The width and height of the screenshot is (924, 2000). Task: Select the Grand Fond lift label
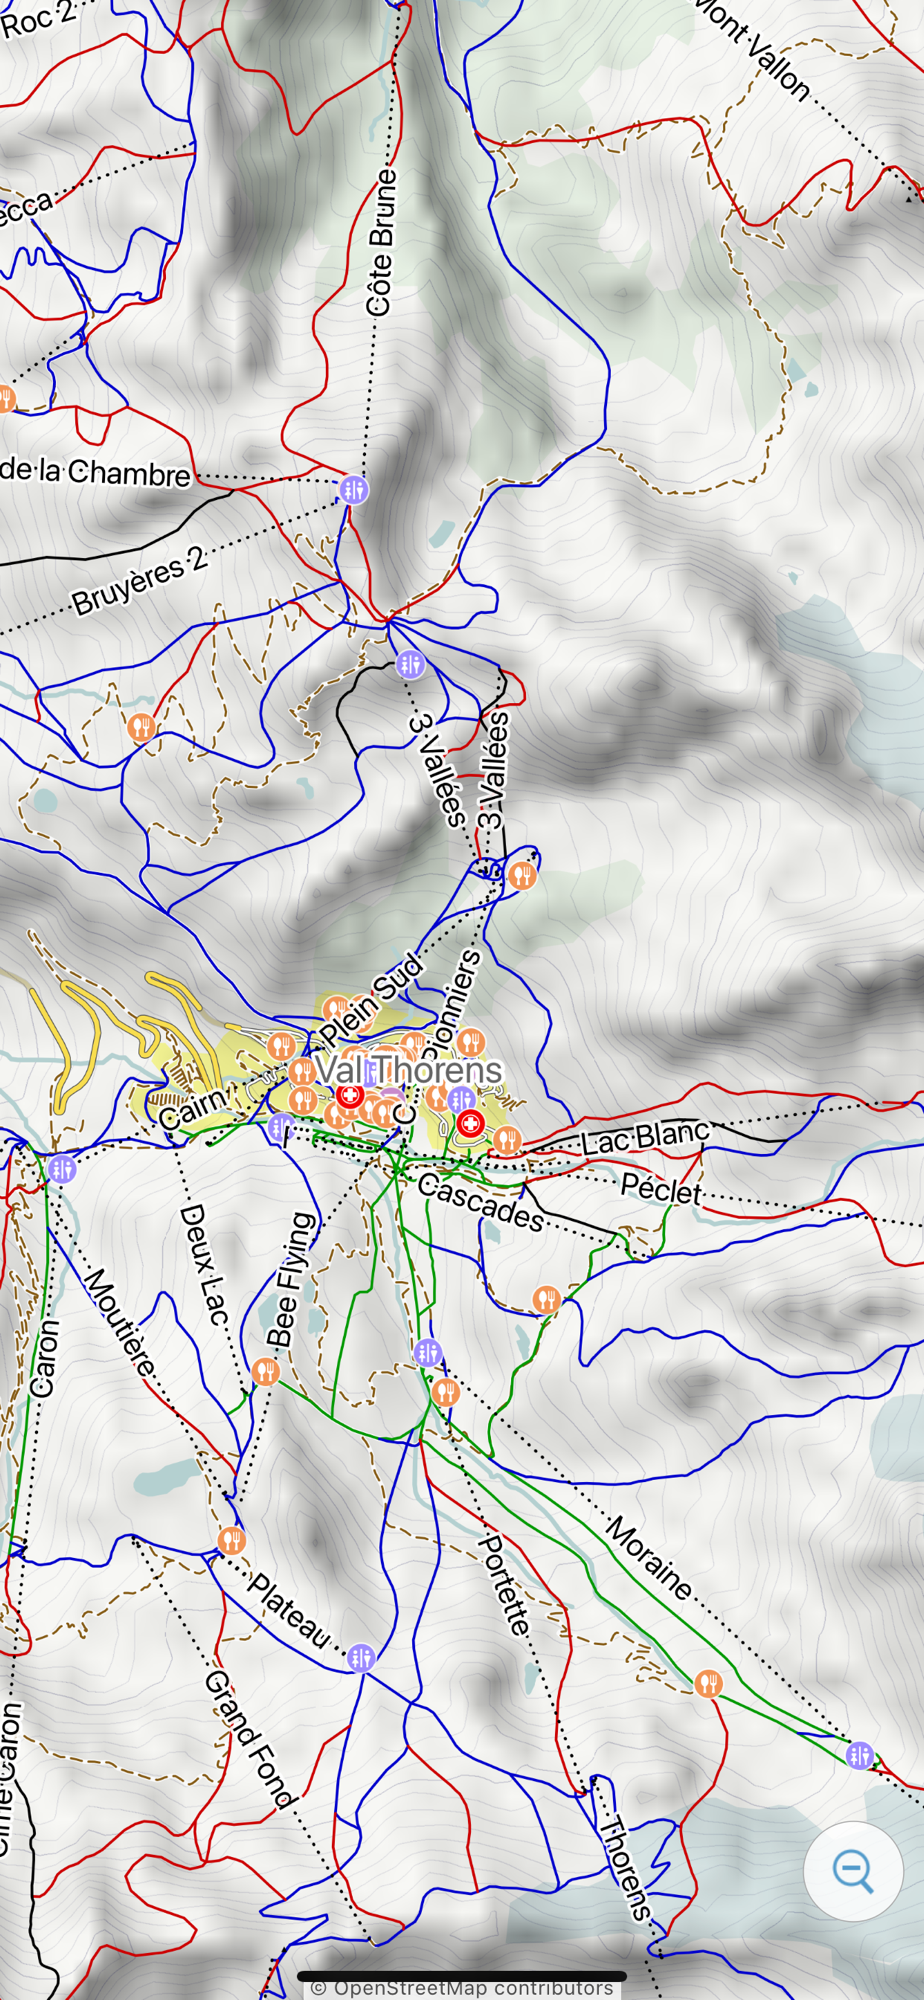pyautogui.click(x=251, y=1740)
